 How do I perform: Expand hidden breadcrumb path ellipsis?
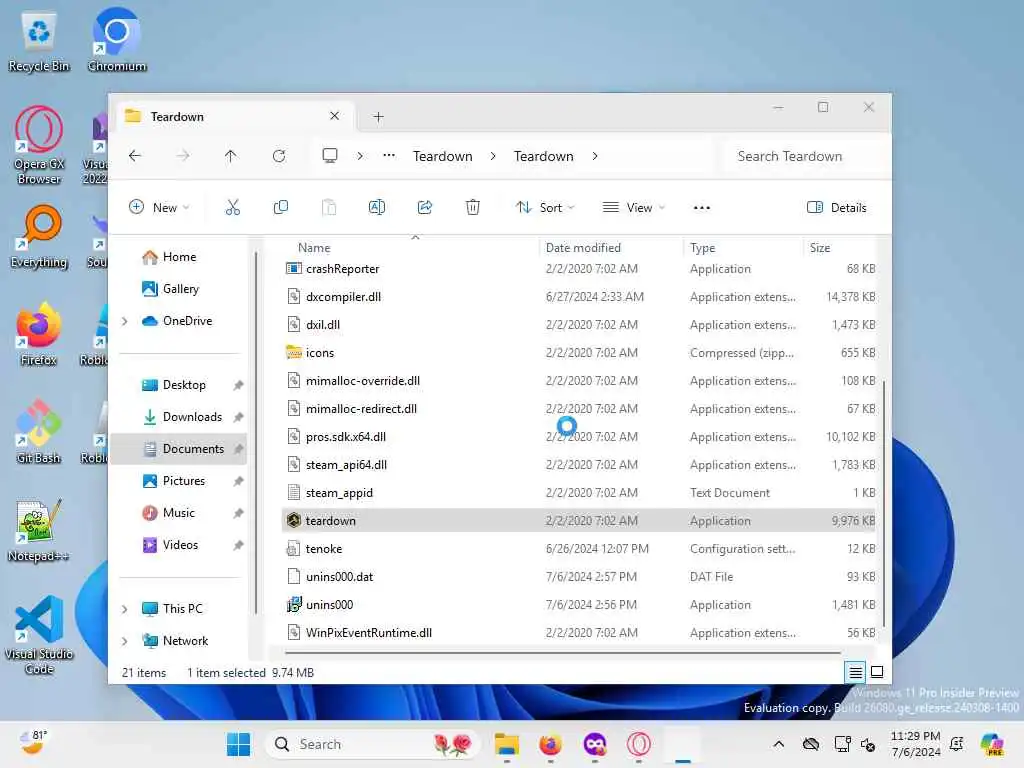point(389,155)
